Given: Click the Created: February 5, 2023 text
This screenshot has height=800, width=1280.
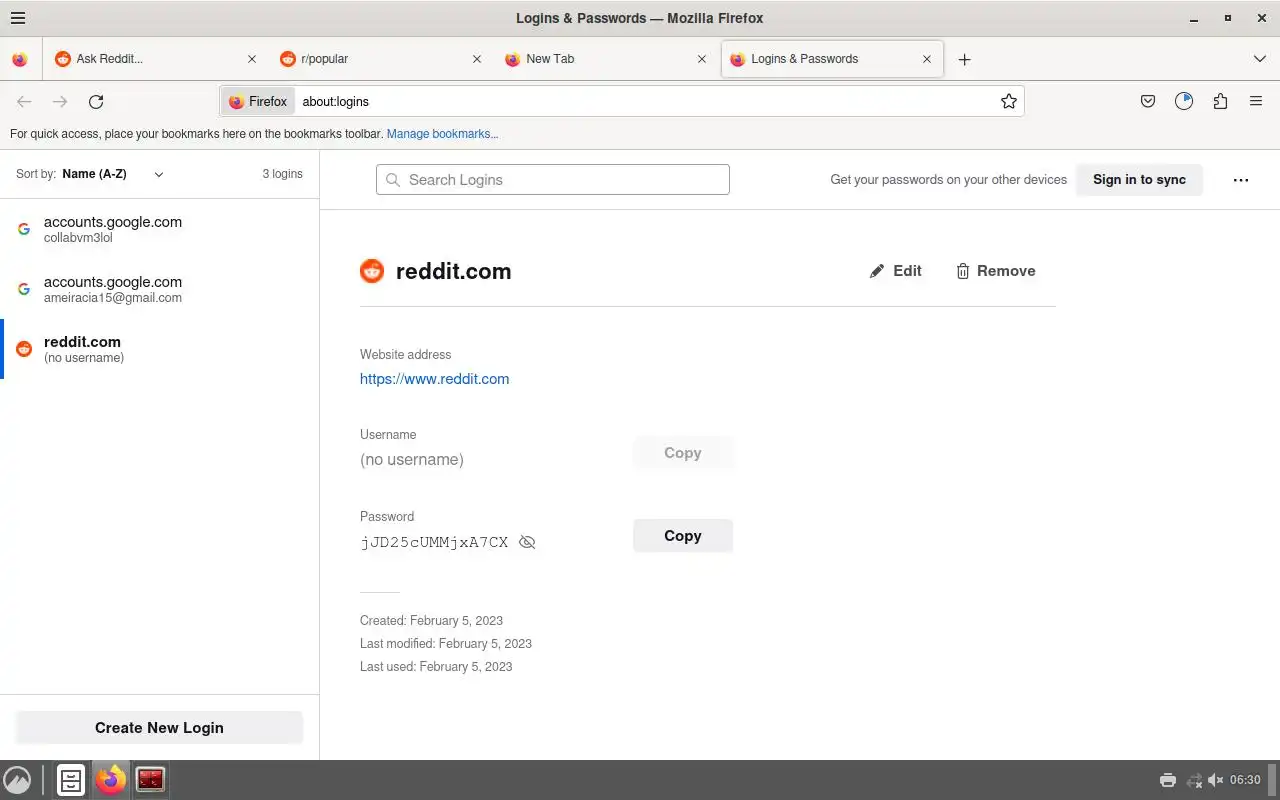Looking at the screenshot, I should pyautogui.click(x=431, y=621).
